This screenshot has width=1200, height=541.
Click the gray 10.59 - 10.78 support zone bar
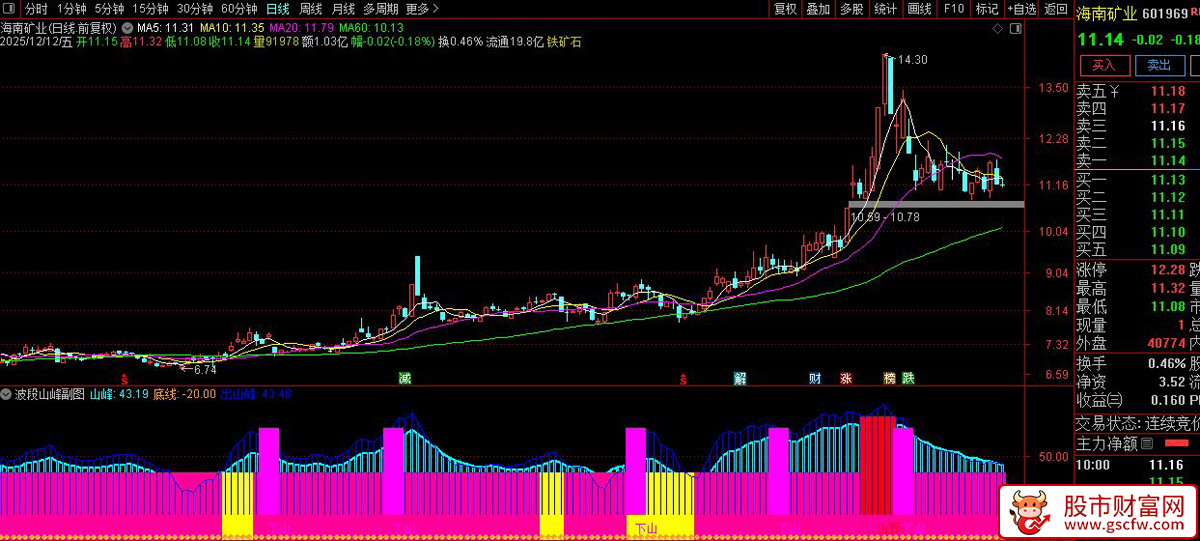click(x=936, y=204)
